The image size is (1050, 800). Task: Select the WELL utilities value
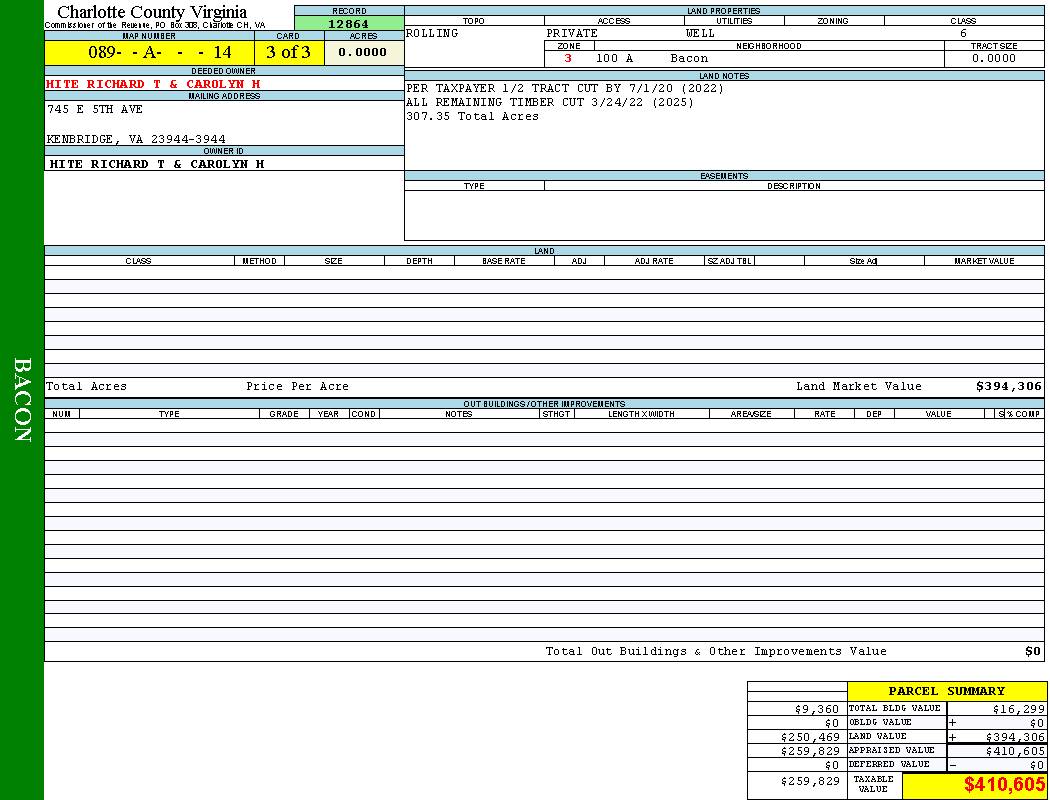click(700, 33)
